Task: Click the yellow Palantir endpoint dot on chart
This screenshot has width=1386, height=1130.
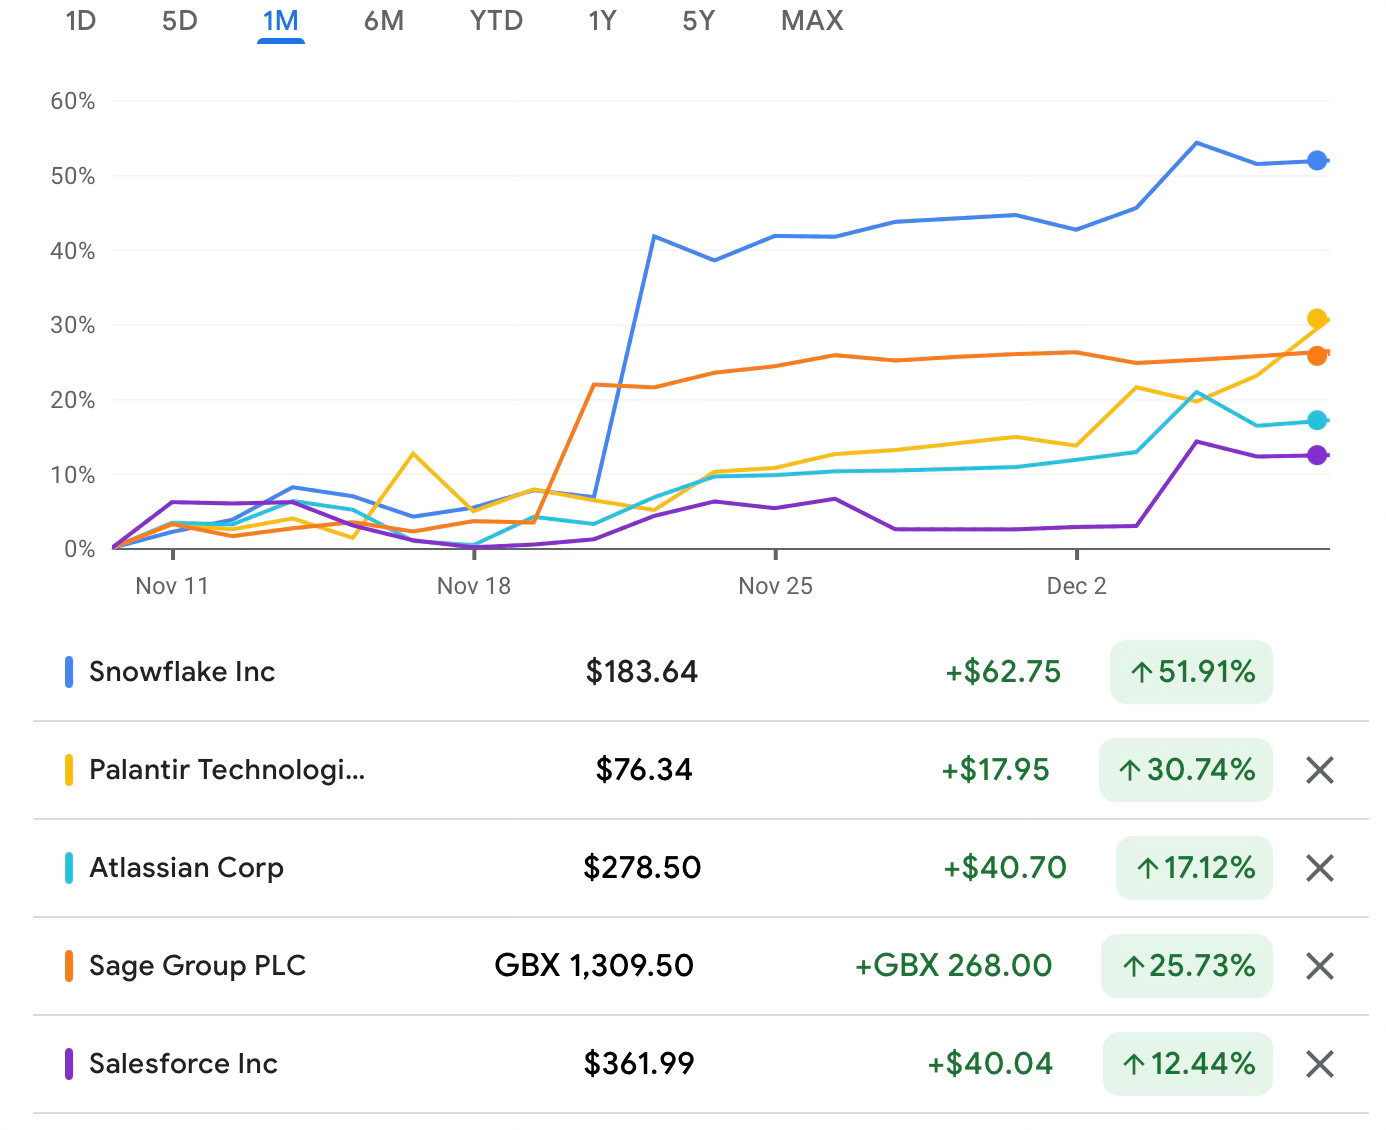Action: pyautogui.click(x=1317, y=319)
